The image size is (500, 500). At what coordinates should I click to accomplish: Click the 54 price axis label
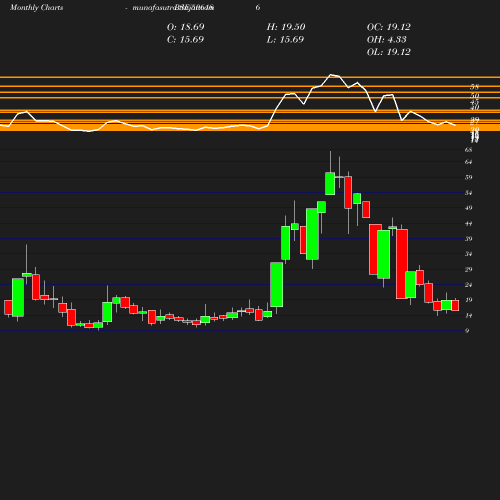468,193
